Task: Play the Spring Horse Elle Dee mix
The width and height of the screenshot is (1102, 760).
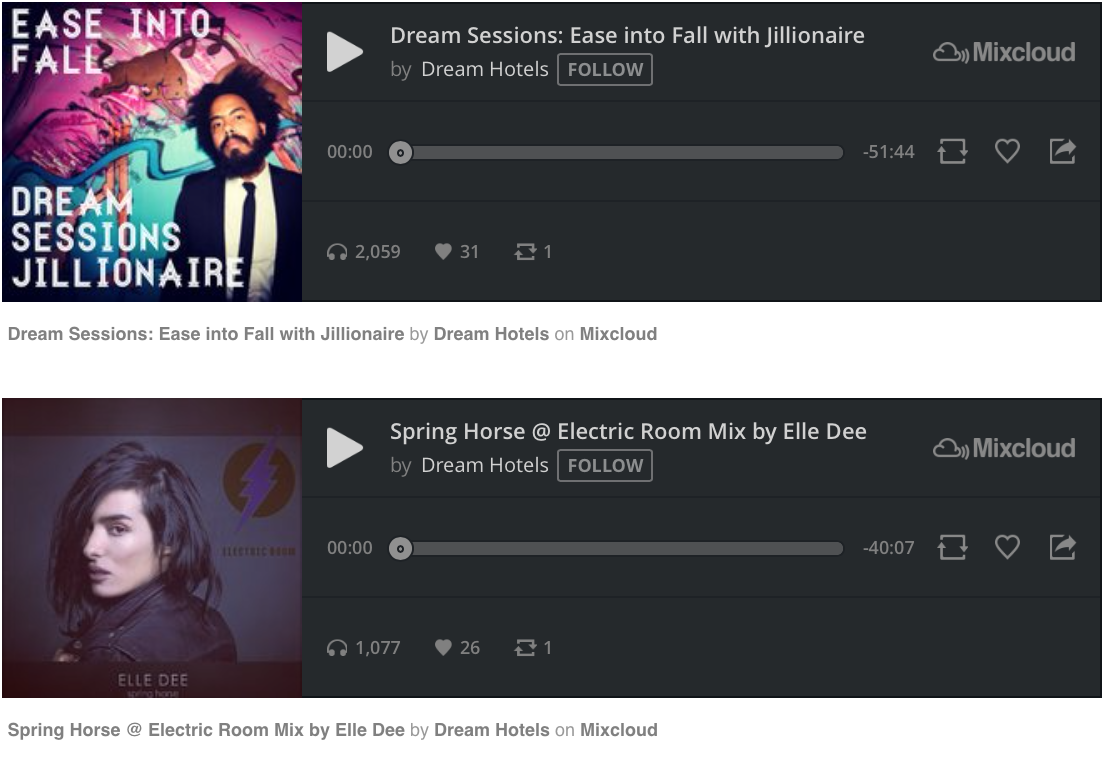Action: point(344,447)
